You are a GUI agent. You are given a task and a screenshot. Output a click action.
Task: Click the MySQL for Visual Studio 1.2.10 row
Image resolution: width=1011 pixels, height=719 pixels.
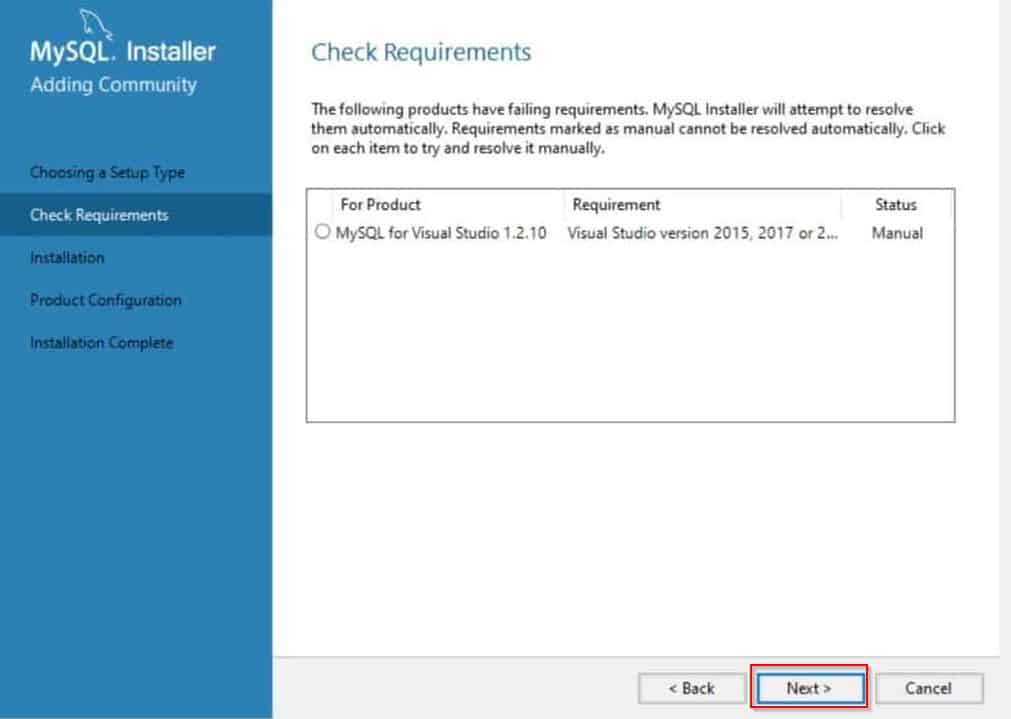[x=422, y=233]
